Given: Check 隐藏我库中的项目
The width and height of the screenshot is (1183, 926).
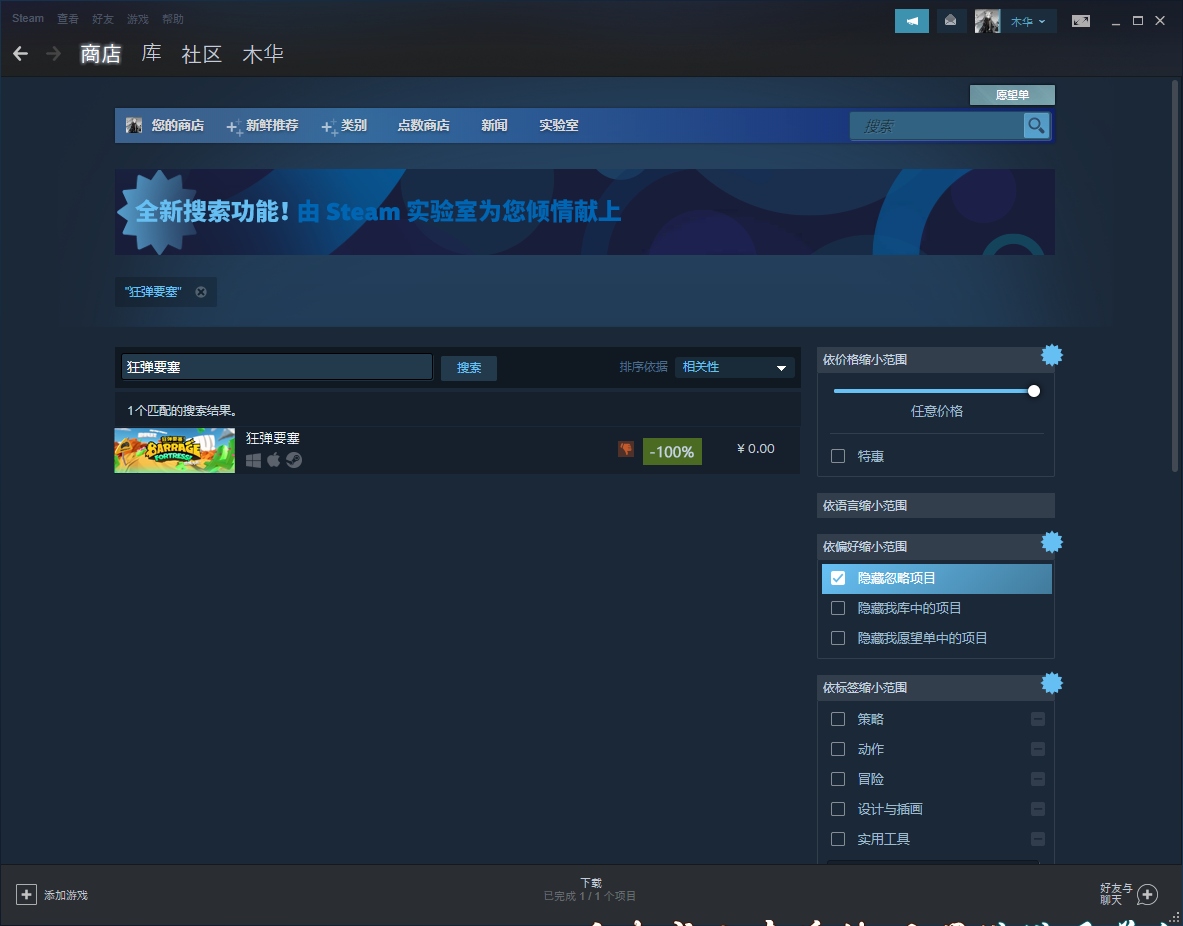Looking at the screenshot, I should pos(837,608).
